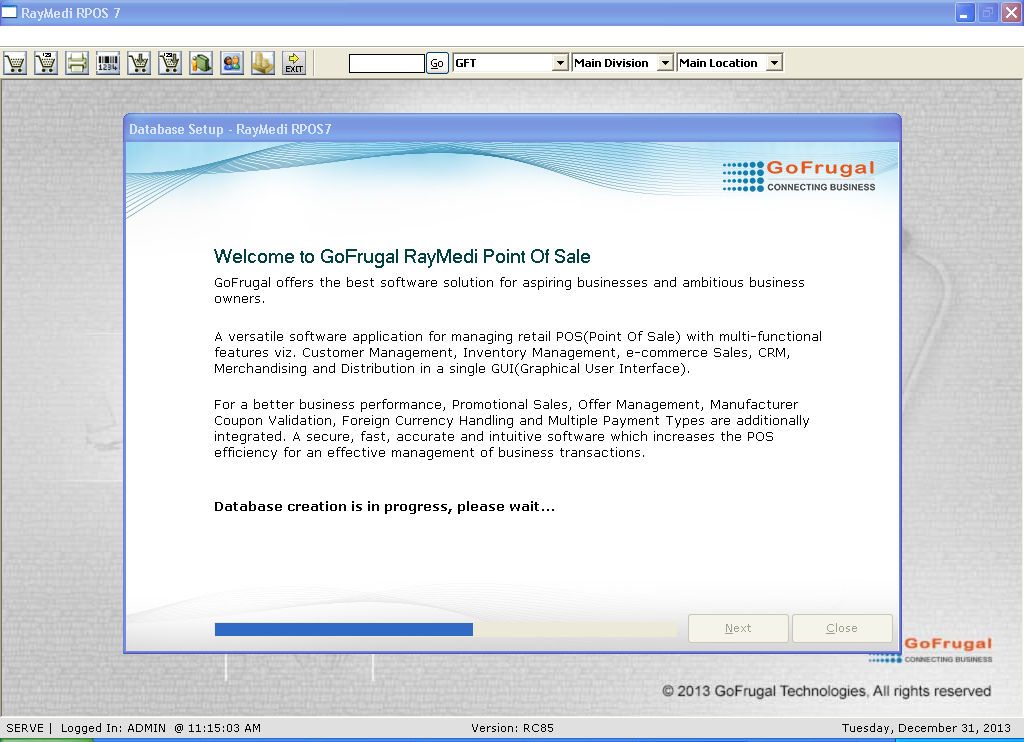Click the Database Setup dialog title bar
The image size is (1024, 742).
[x=512, y=129]
